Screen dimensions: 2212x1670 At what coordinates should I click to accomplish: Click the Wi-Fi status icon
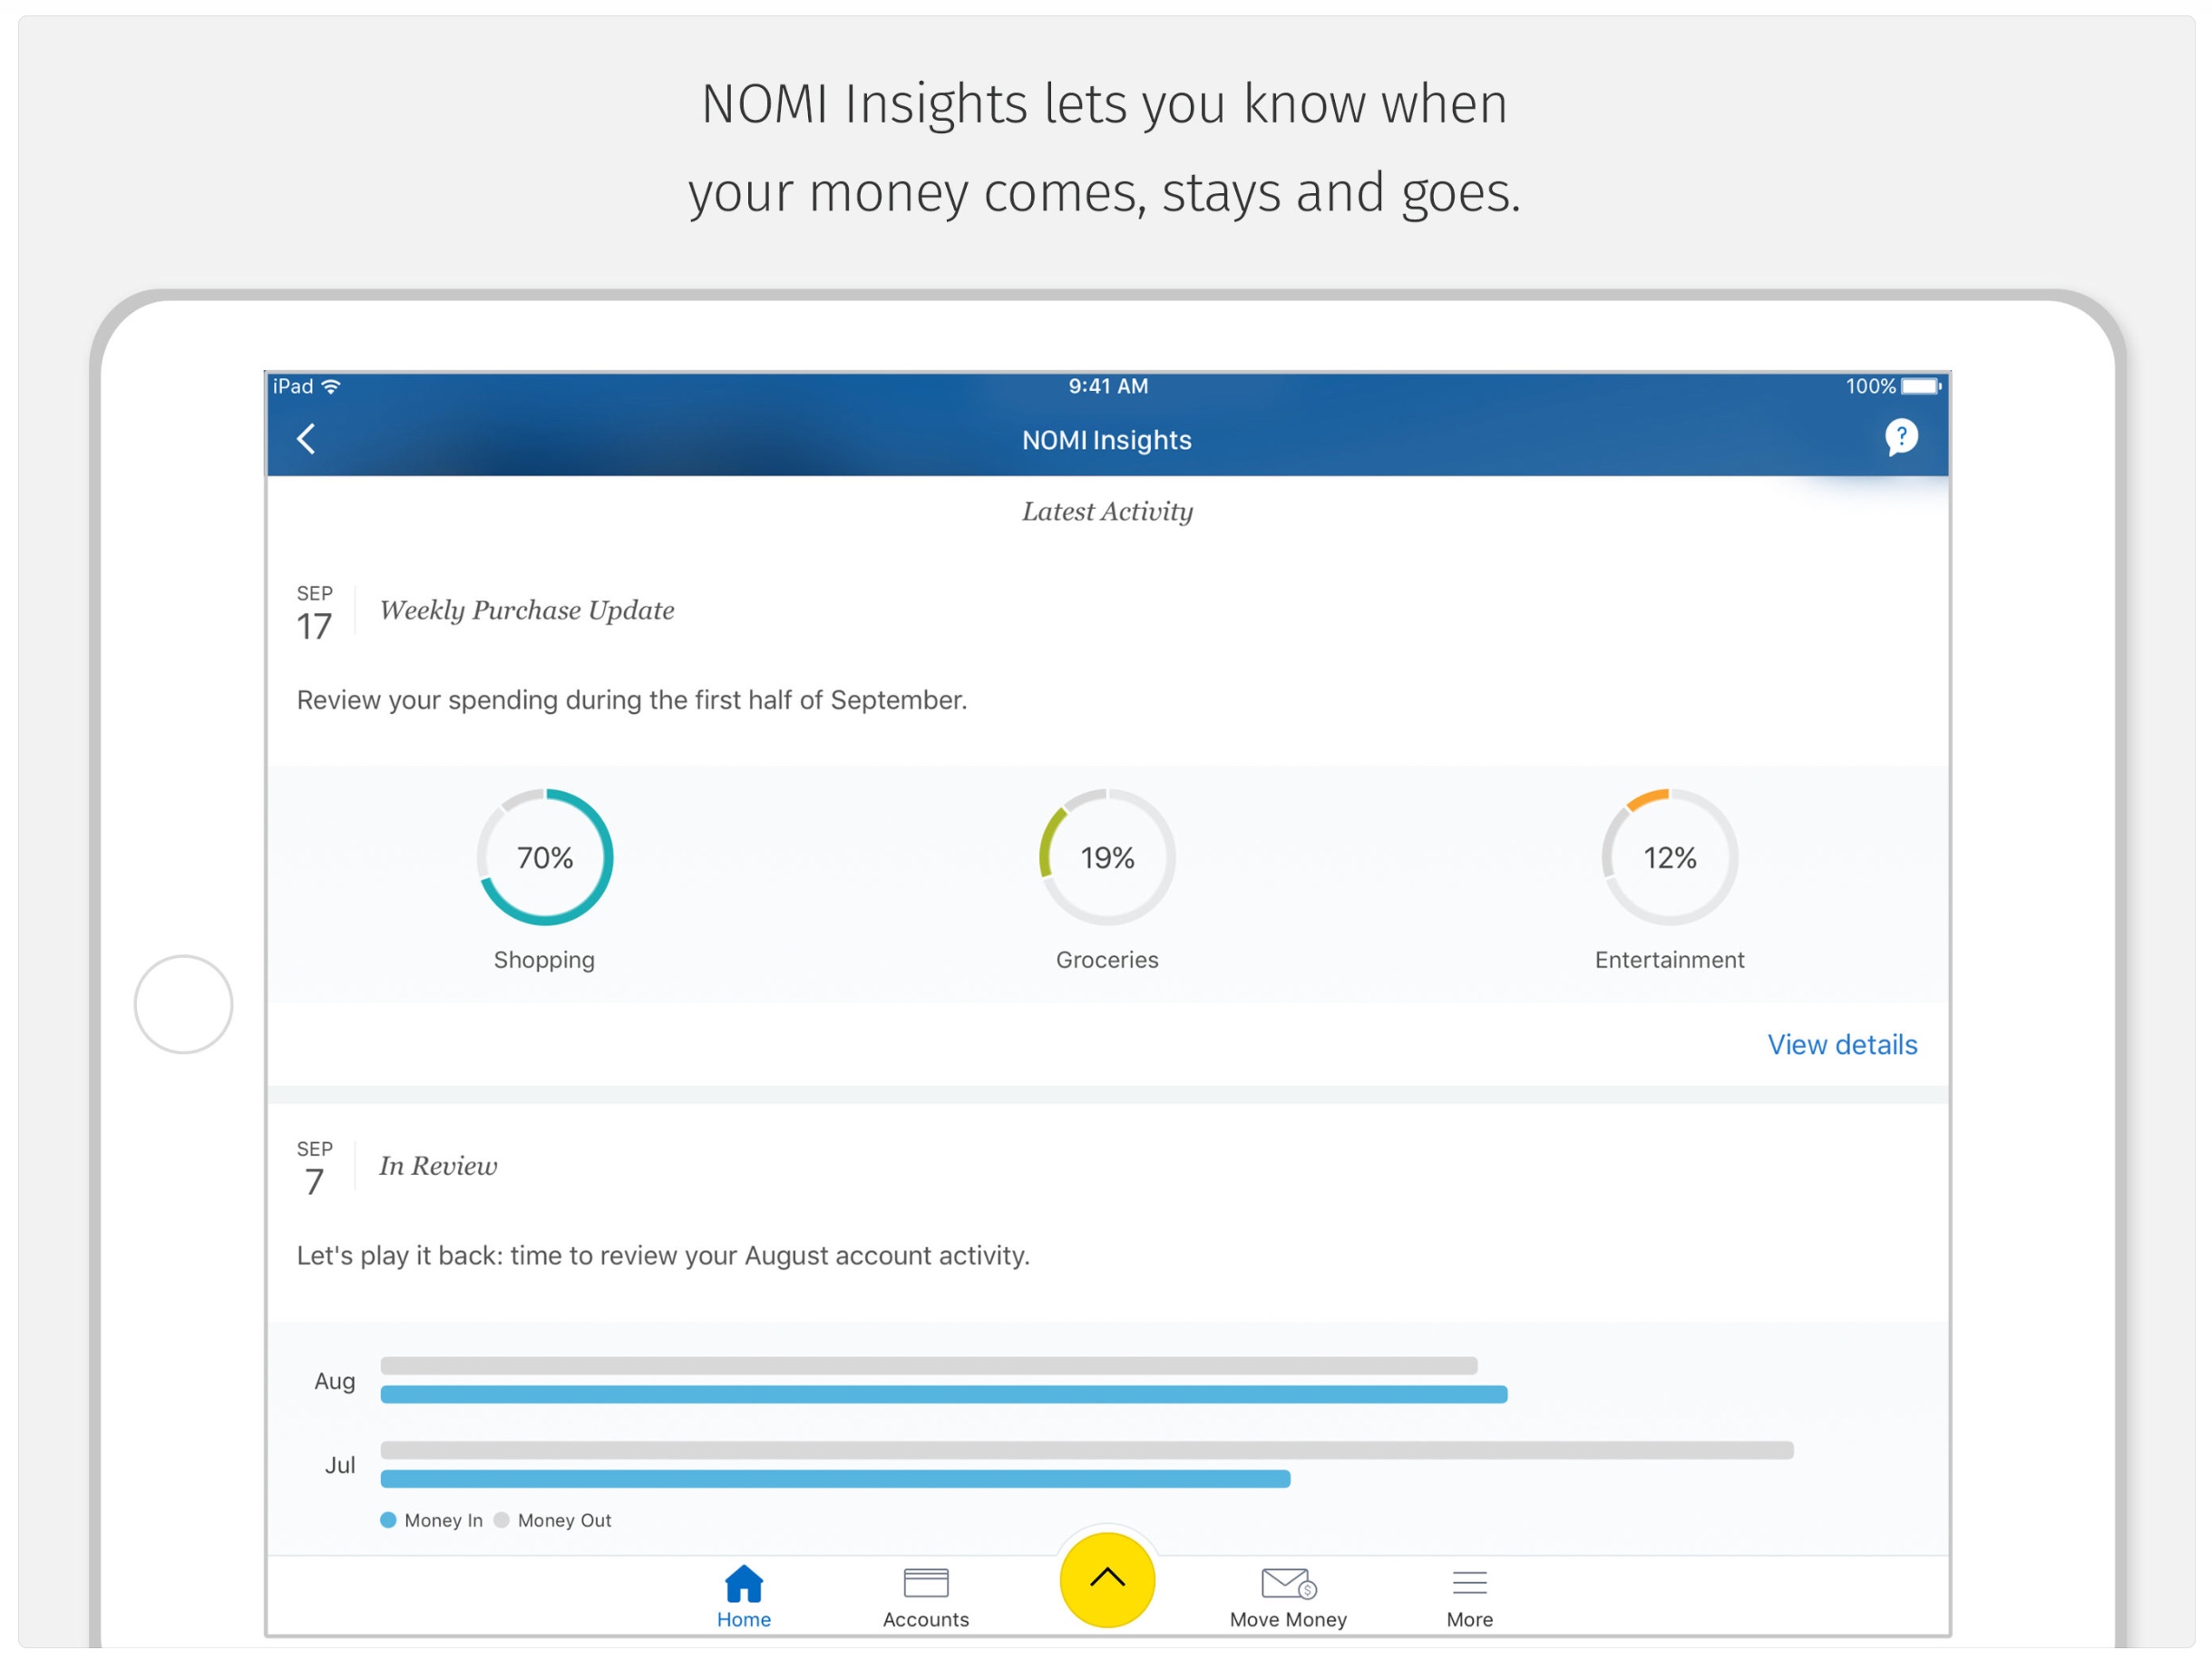[332, 387]
